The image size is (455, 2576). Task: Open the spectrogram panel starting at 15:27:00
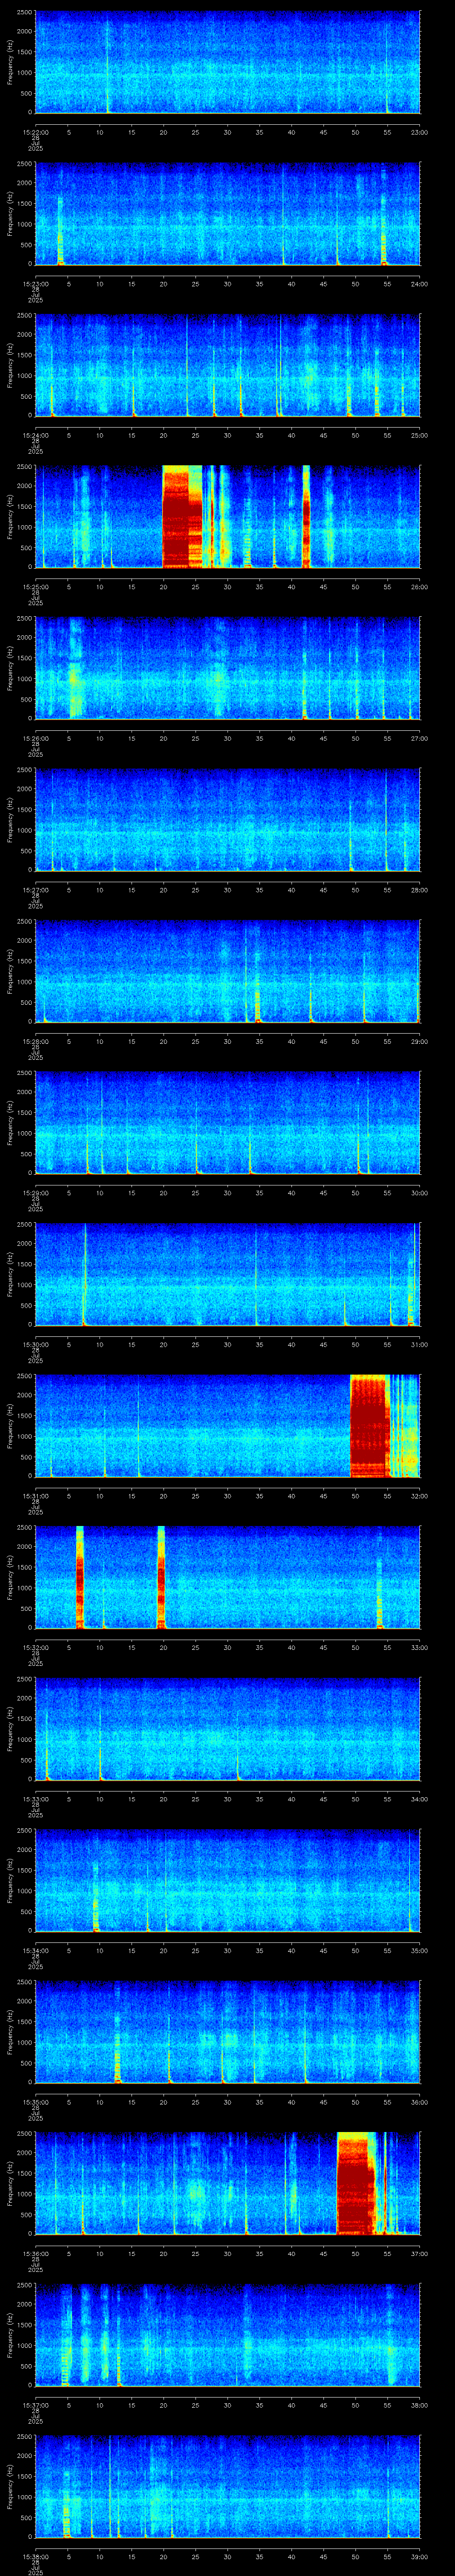pos(227,819)
